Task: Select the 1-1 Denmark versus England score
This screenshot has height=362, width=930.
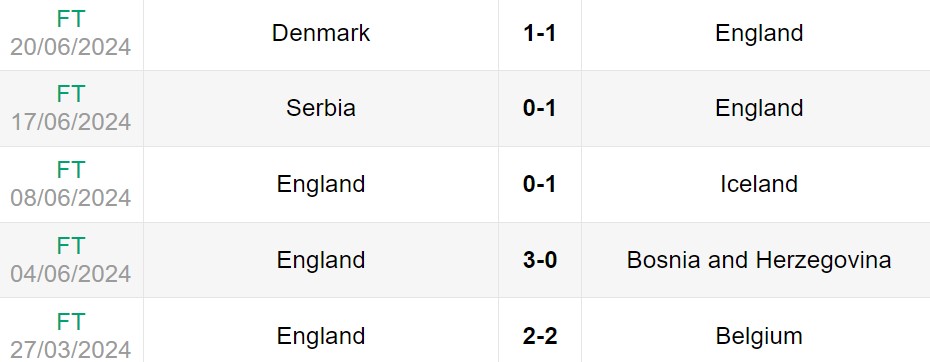Action: [x=540, y=33]
